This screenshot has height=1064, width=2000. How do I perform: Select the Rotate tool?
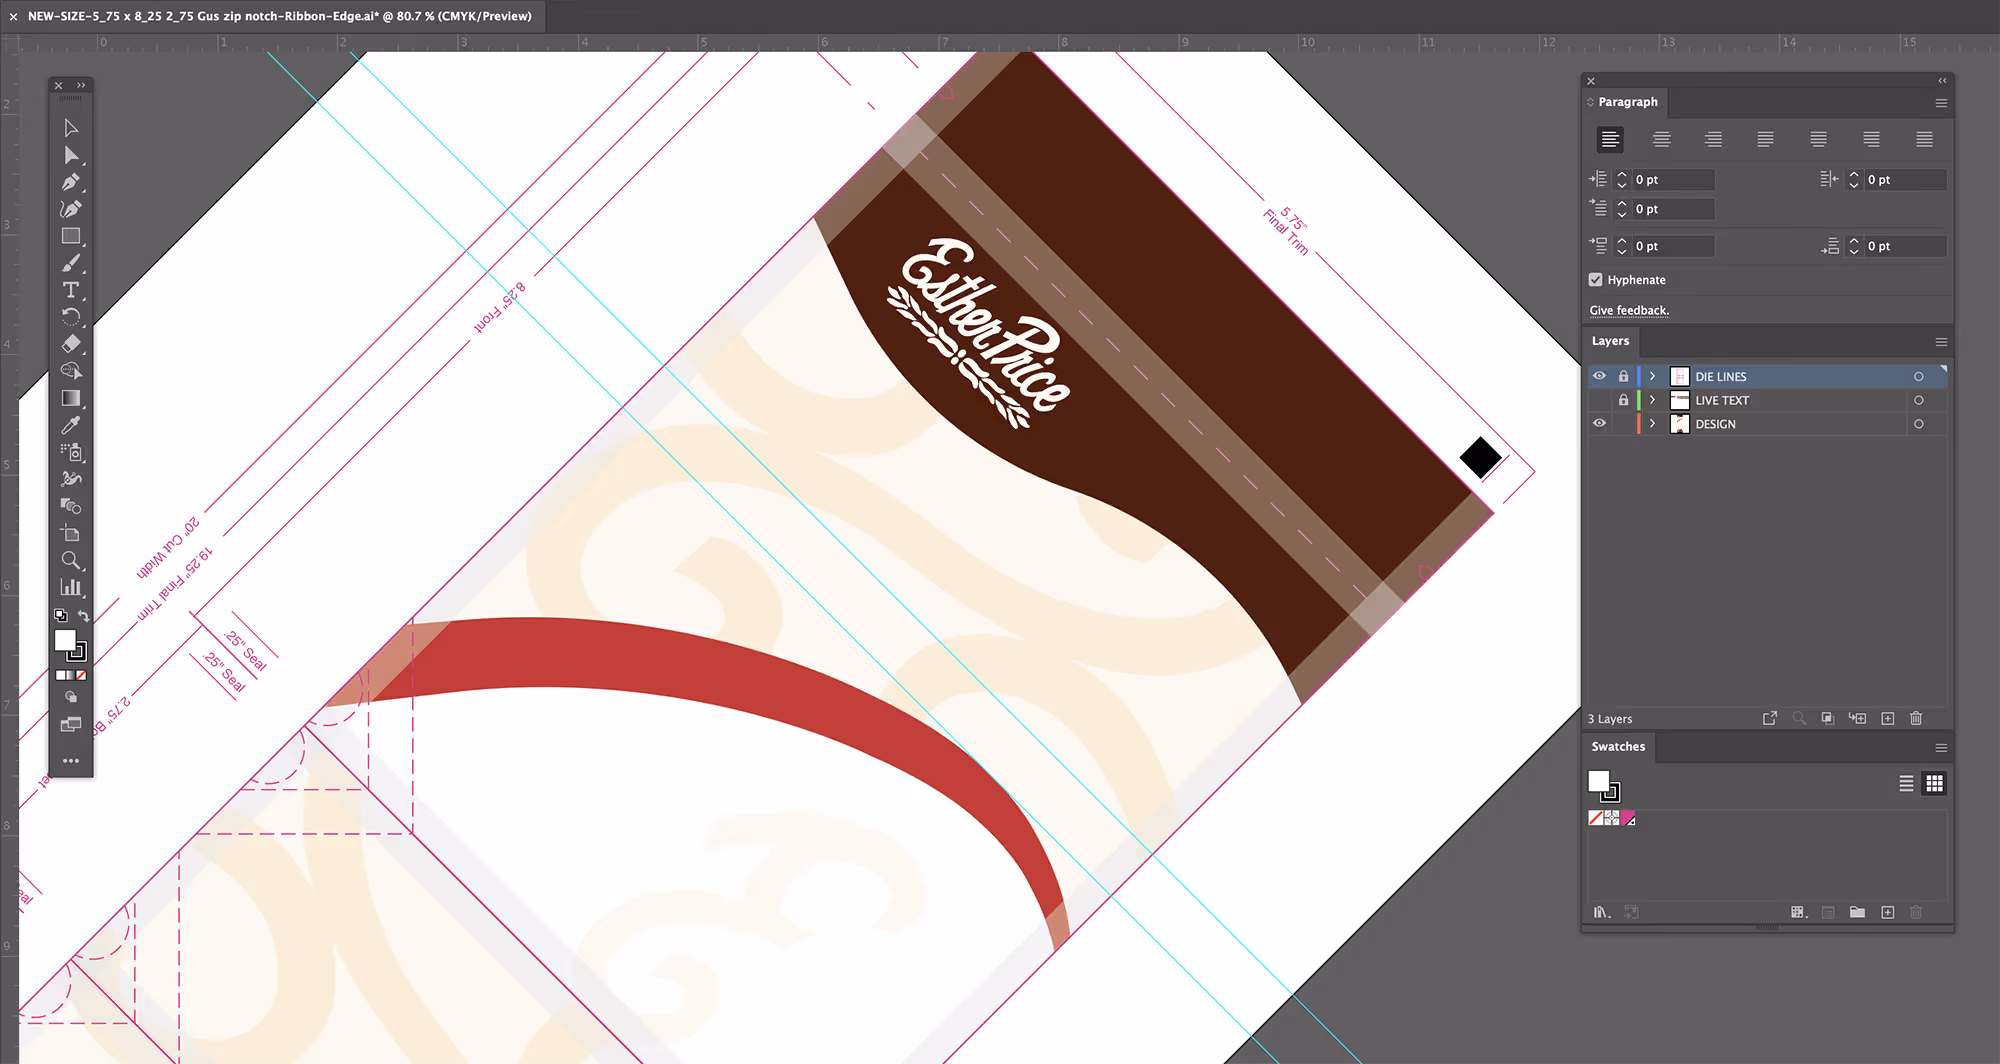(x=71, y=317)
